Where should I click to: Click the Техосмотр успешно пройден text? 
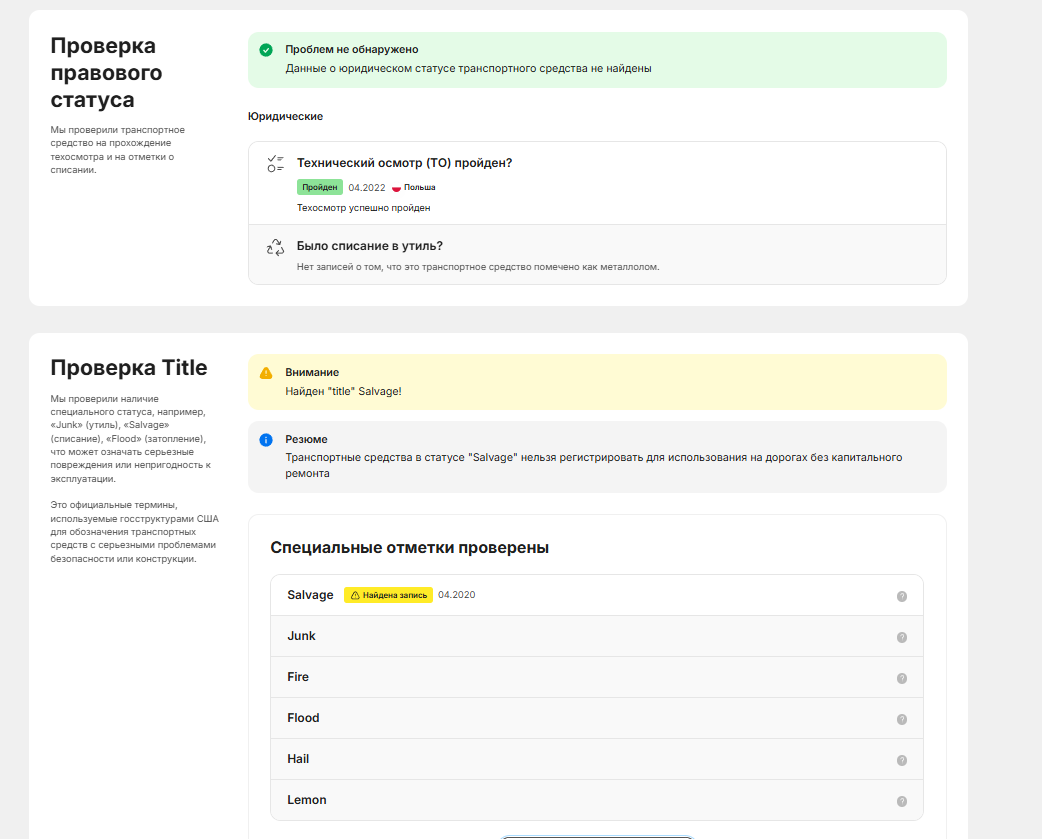[x=364, y=208]
